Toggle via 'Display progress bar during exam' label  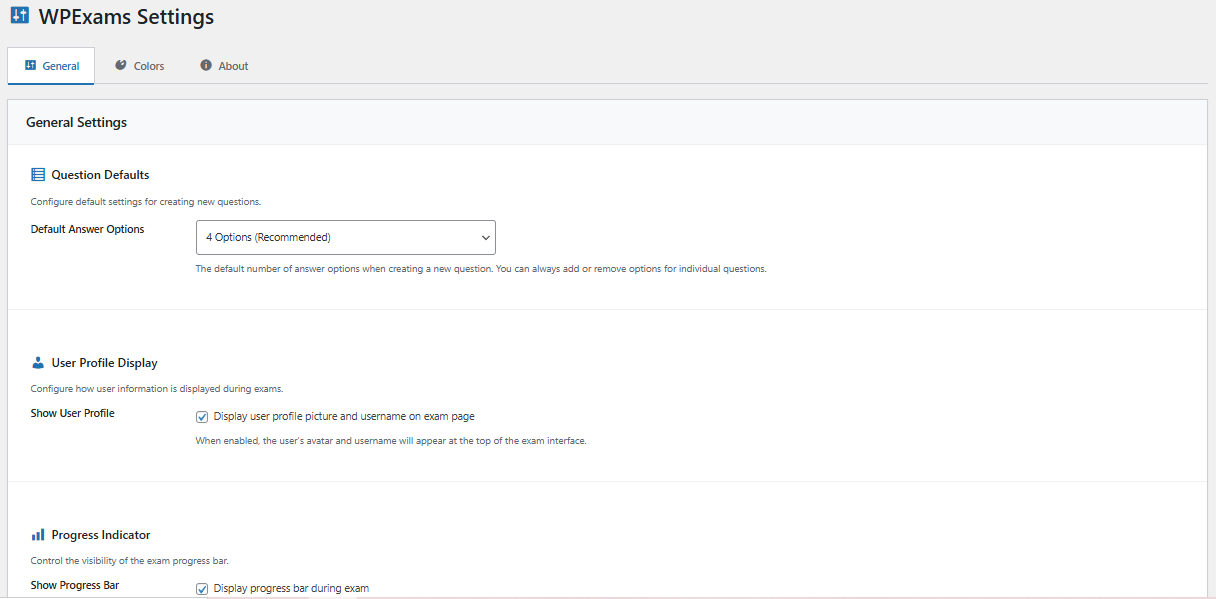(291, 589)
